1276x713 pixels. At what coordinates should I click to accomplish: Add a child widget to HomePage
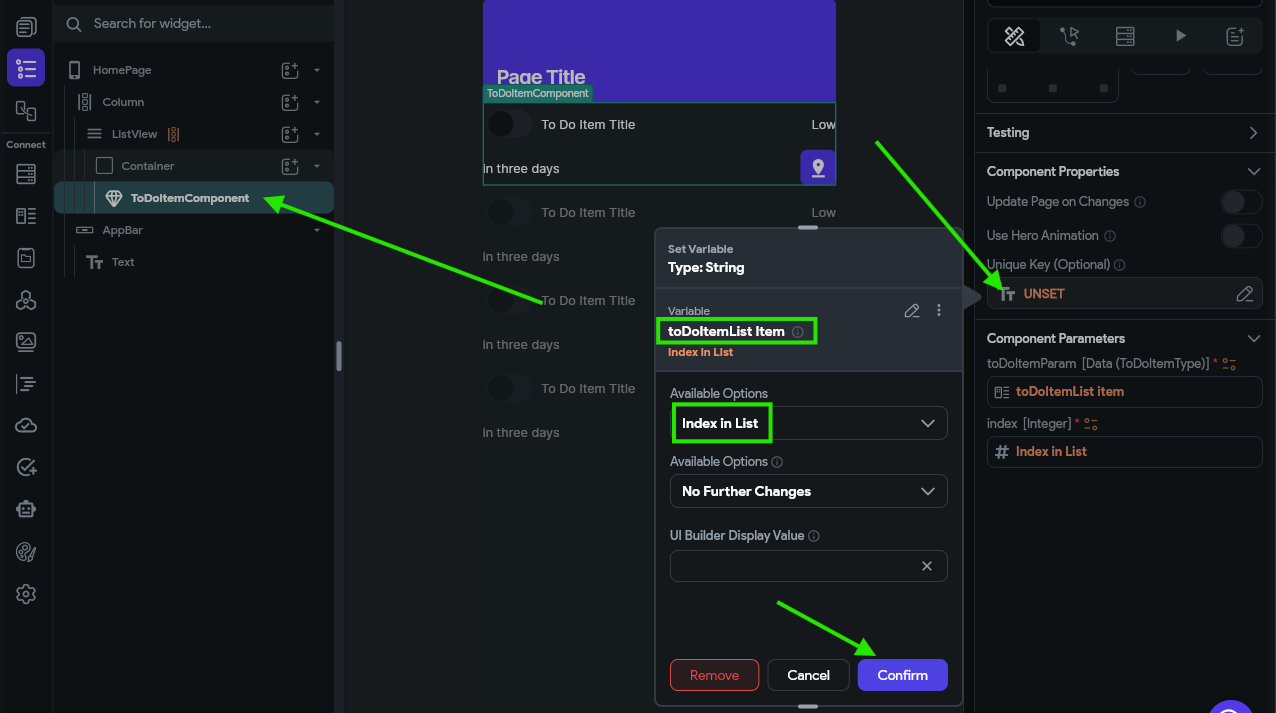point(290,70)
